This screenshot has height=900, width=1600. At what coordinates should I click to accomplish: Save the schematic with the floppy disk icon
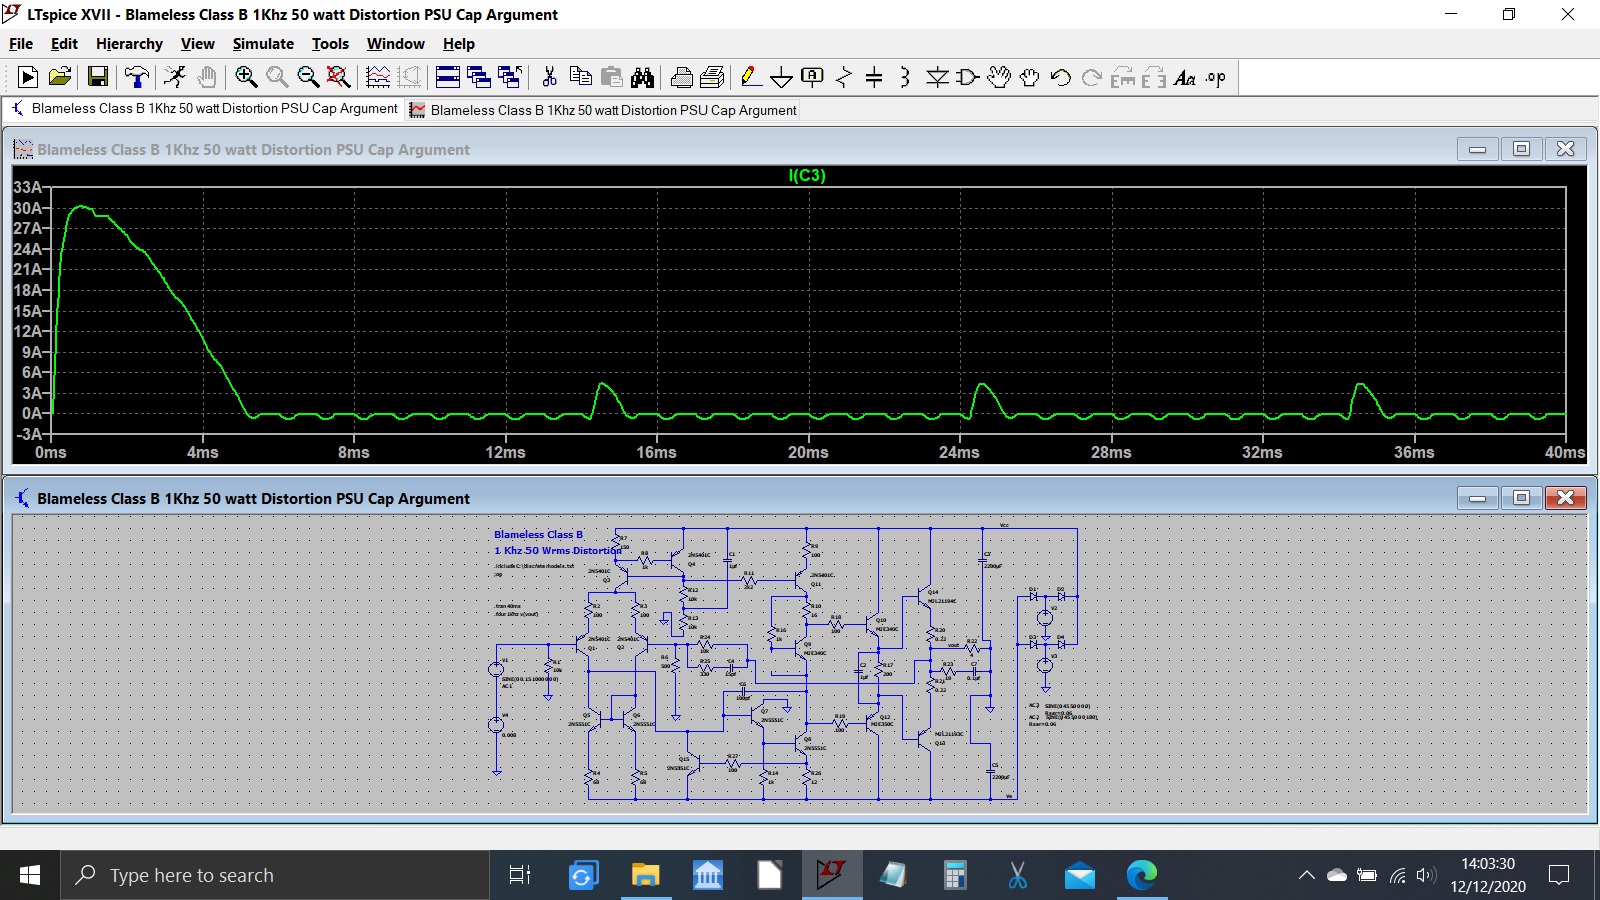(98, 77)
